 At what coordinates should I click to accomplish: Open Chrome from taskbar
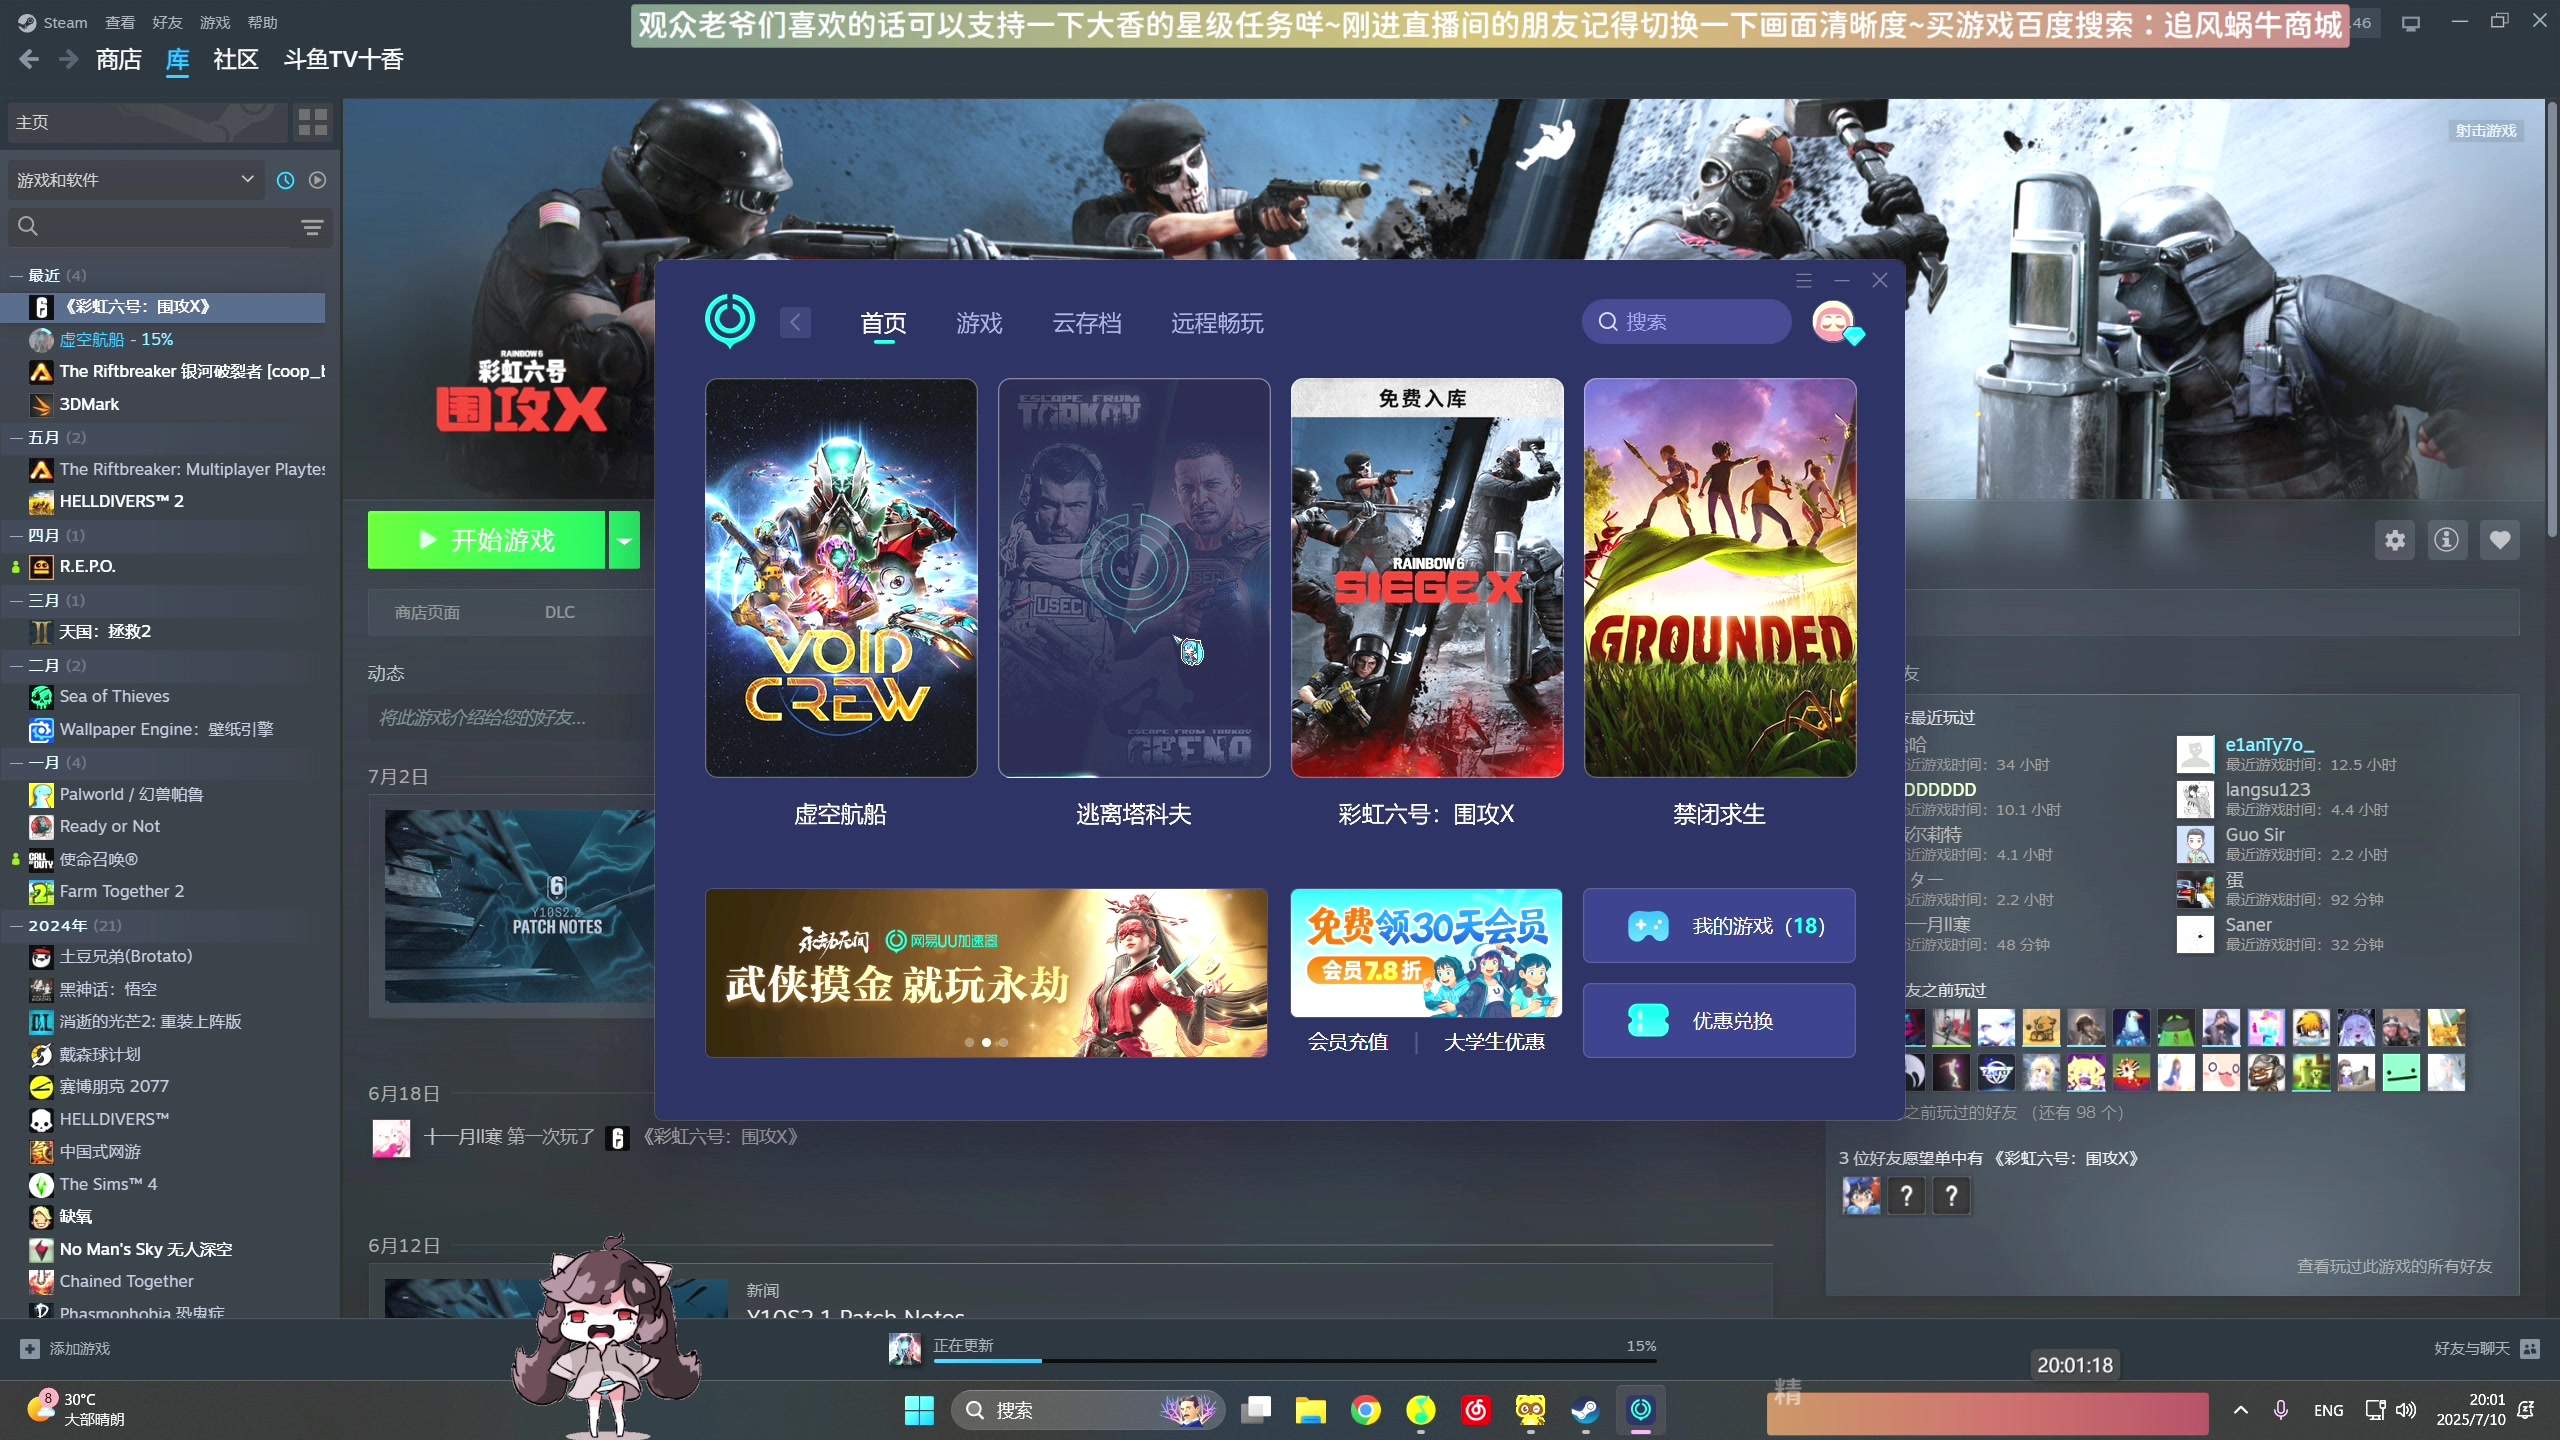pos(1366,1410)
